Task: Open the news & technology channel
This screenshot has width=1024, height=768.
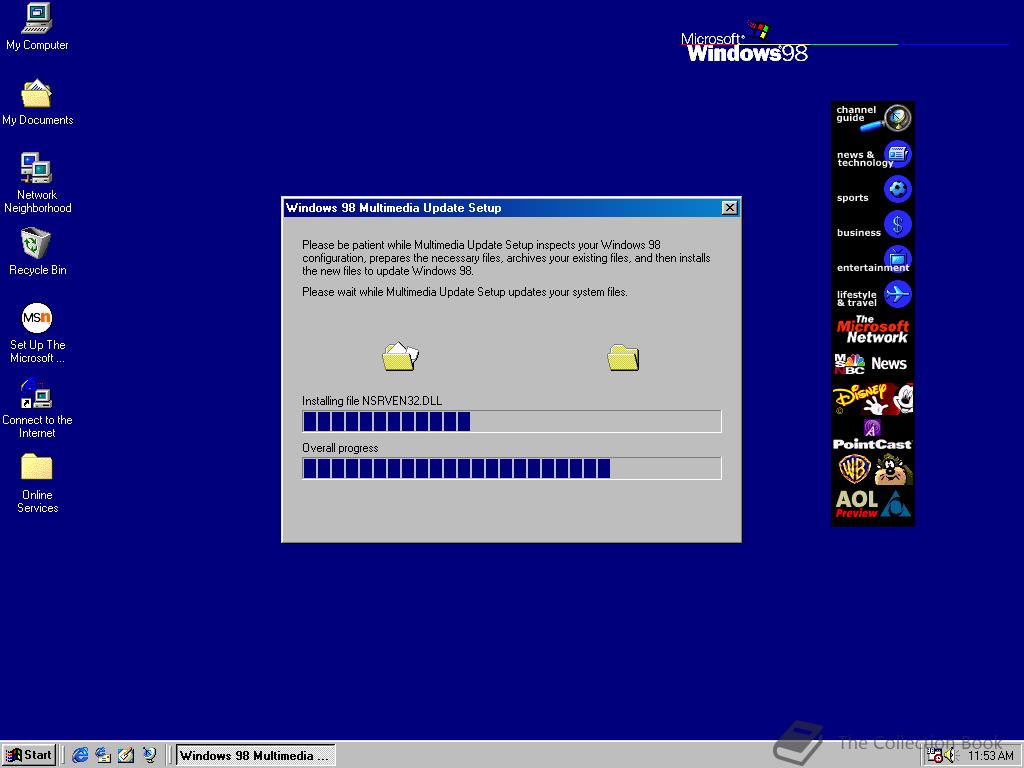Action: point(872,157)
